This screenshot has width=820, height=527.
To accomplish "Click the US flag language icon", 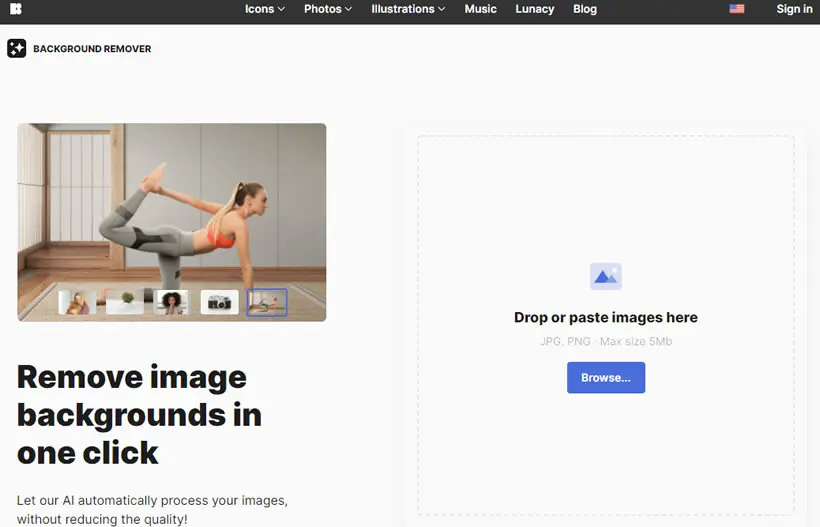I will coord(736,9).
